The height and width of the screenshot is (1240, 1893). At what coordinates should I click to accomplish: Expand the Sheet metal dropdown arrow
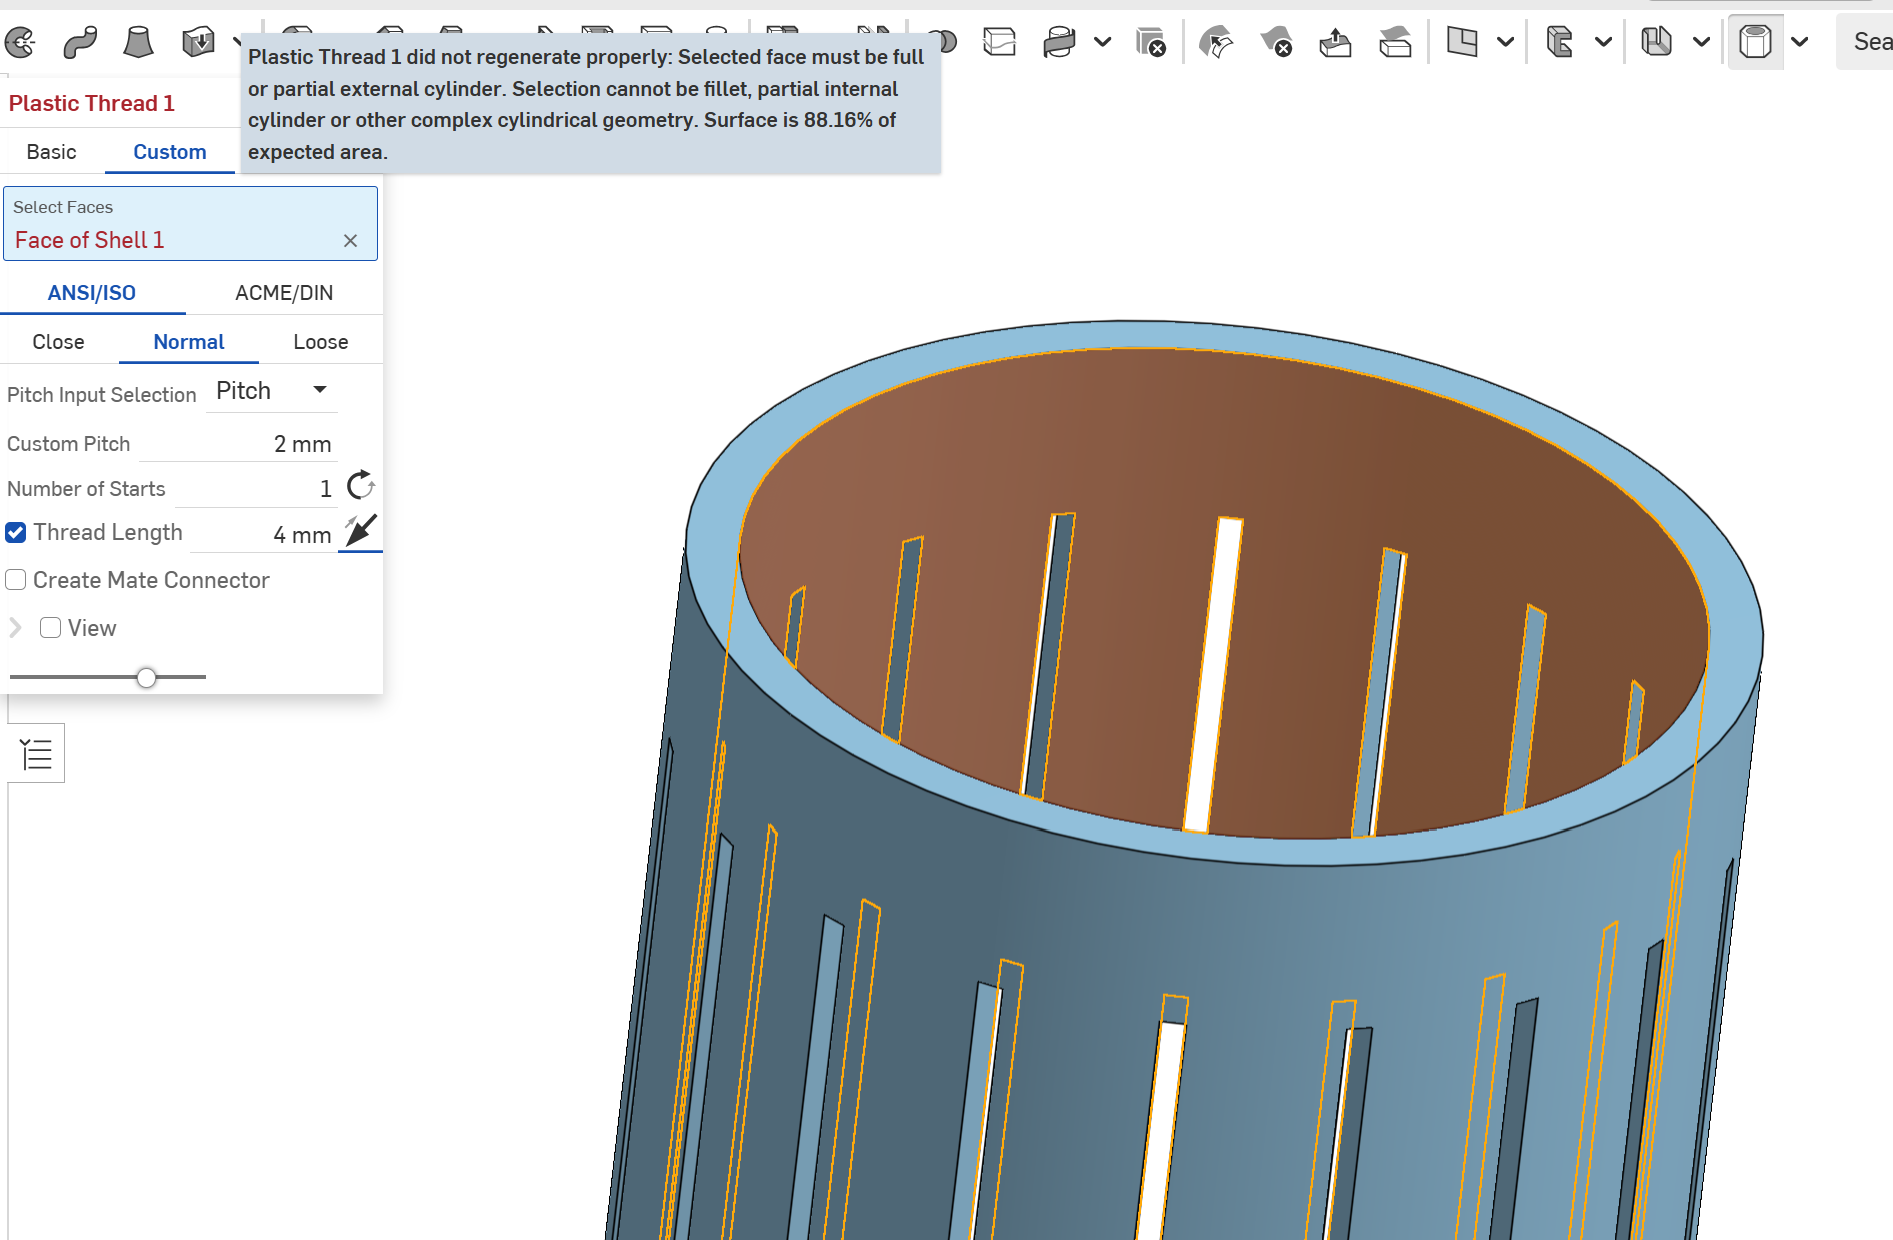coord(1701,42)
